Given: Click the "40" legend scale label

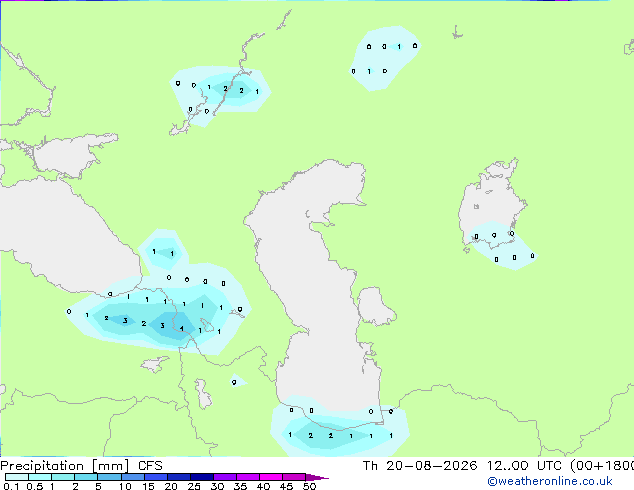Looking at the screenshot, I should (263, 486).
